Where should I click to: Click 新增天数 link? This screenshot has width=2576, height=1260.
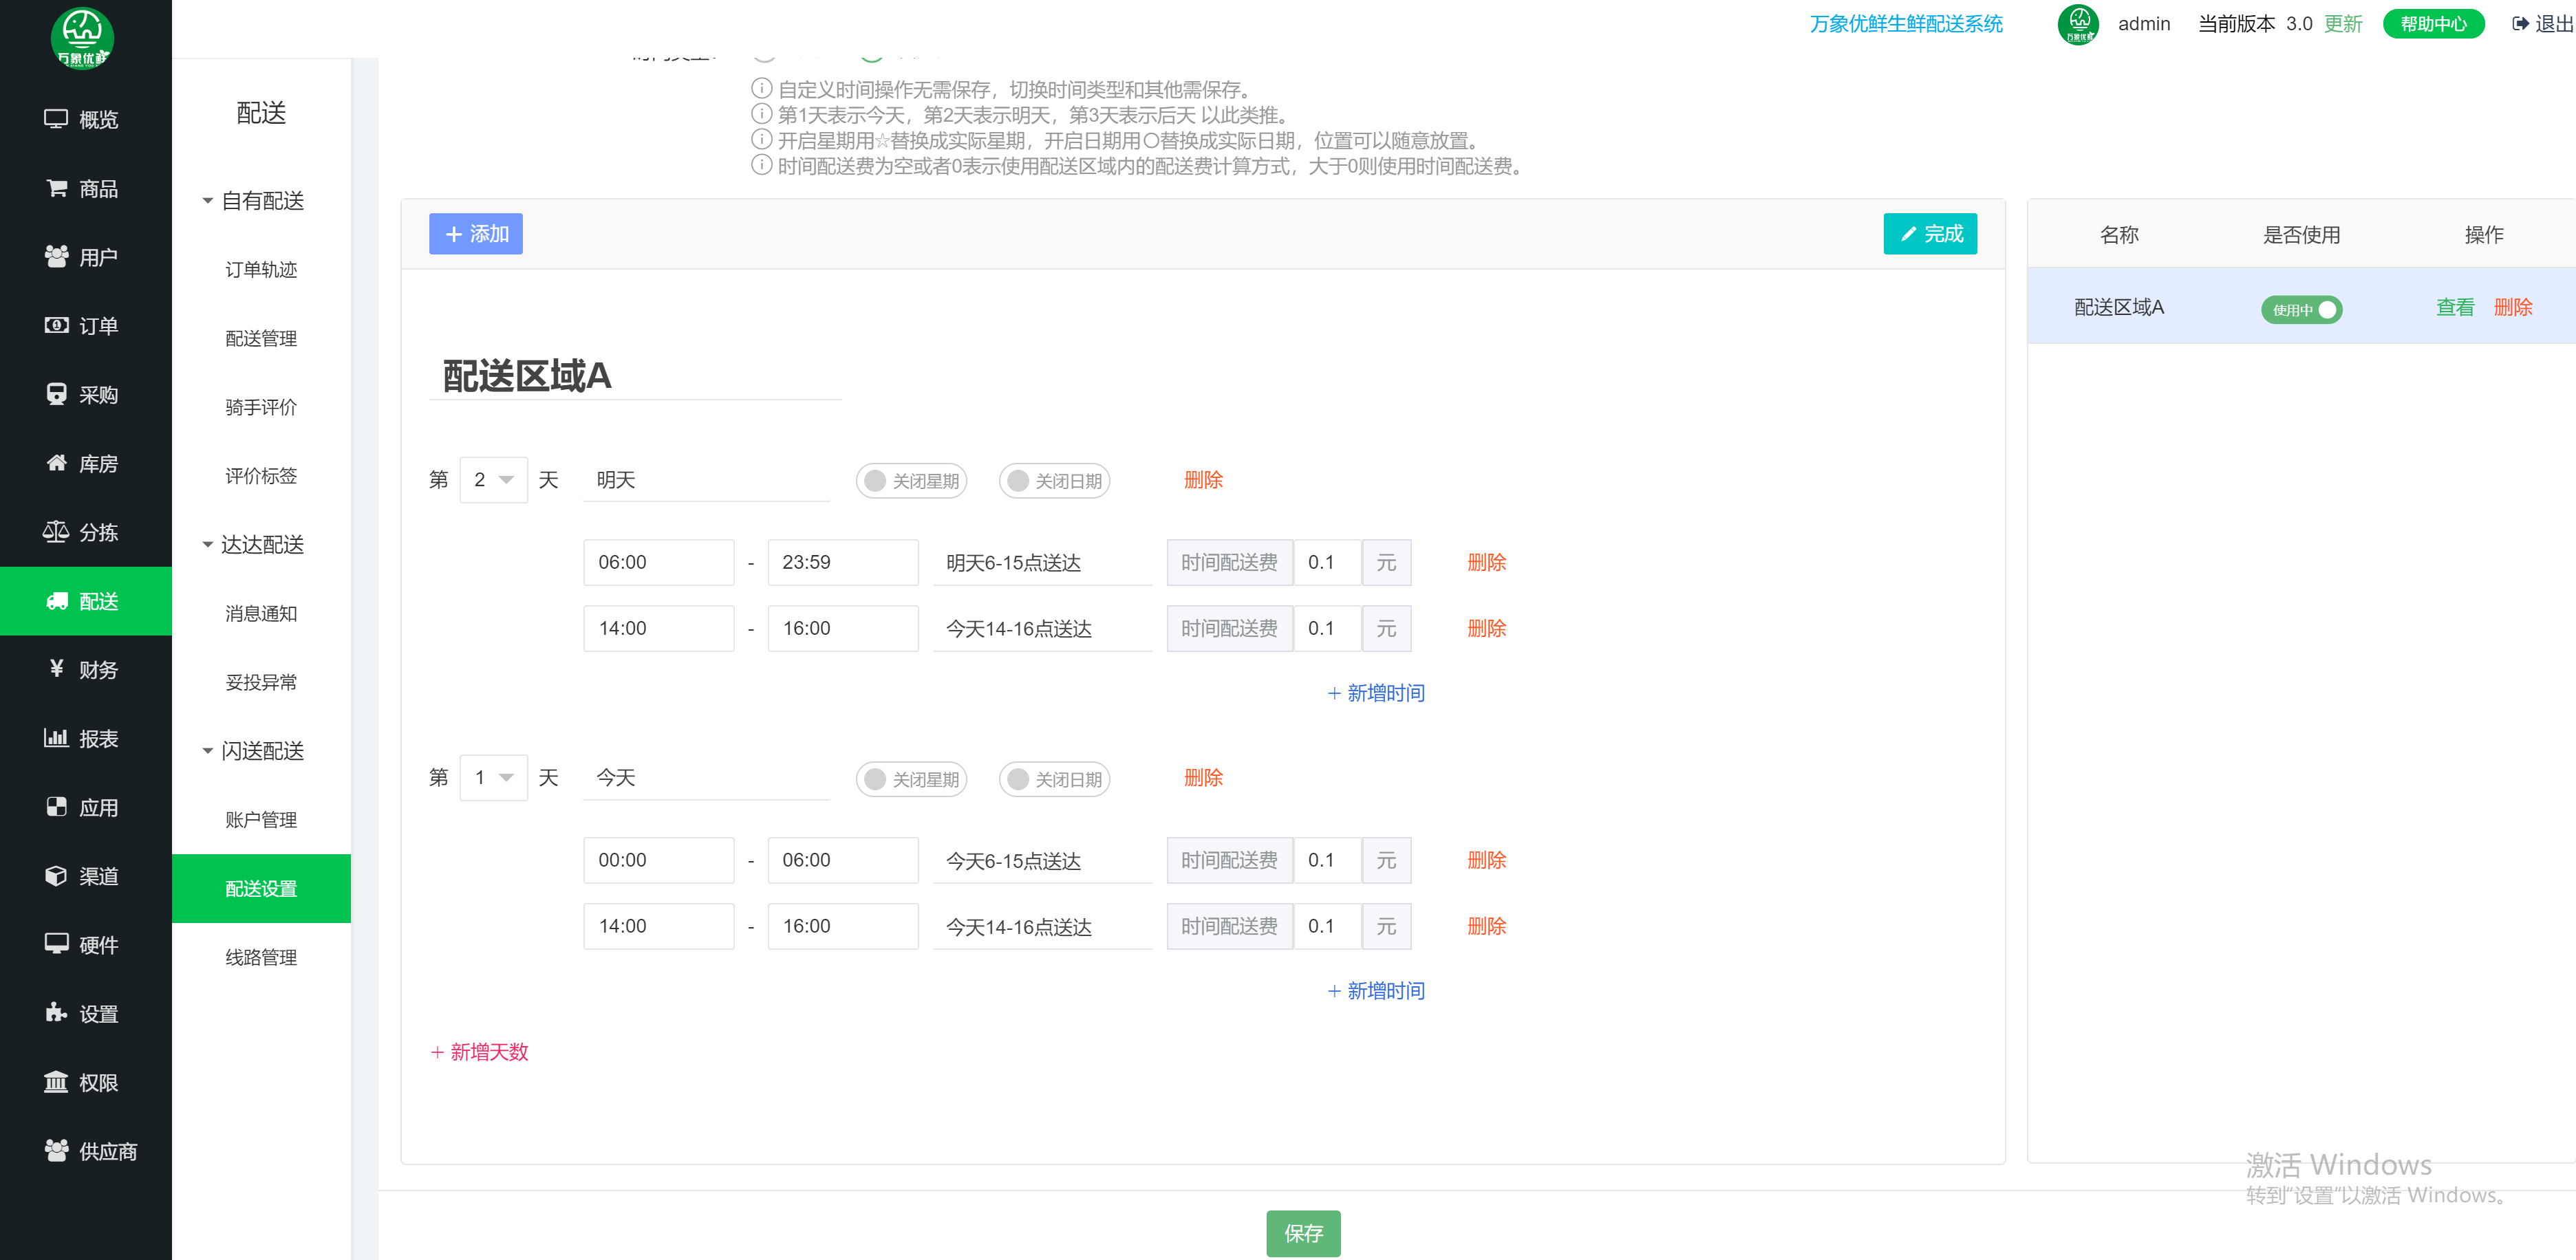click(x=479, y=1051)
